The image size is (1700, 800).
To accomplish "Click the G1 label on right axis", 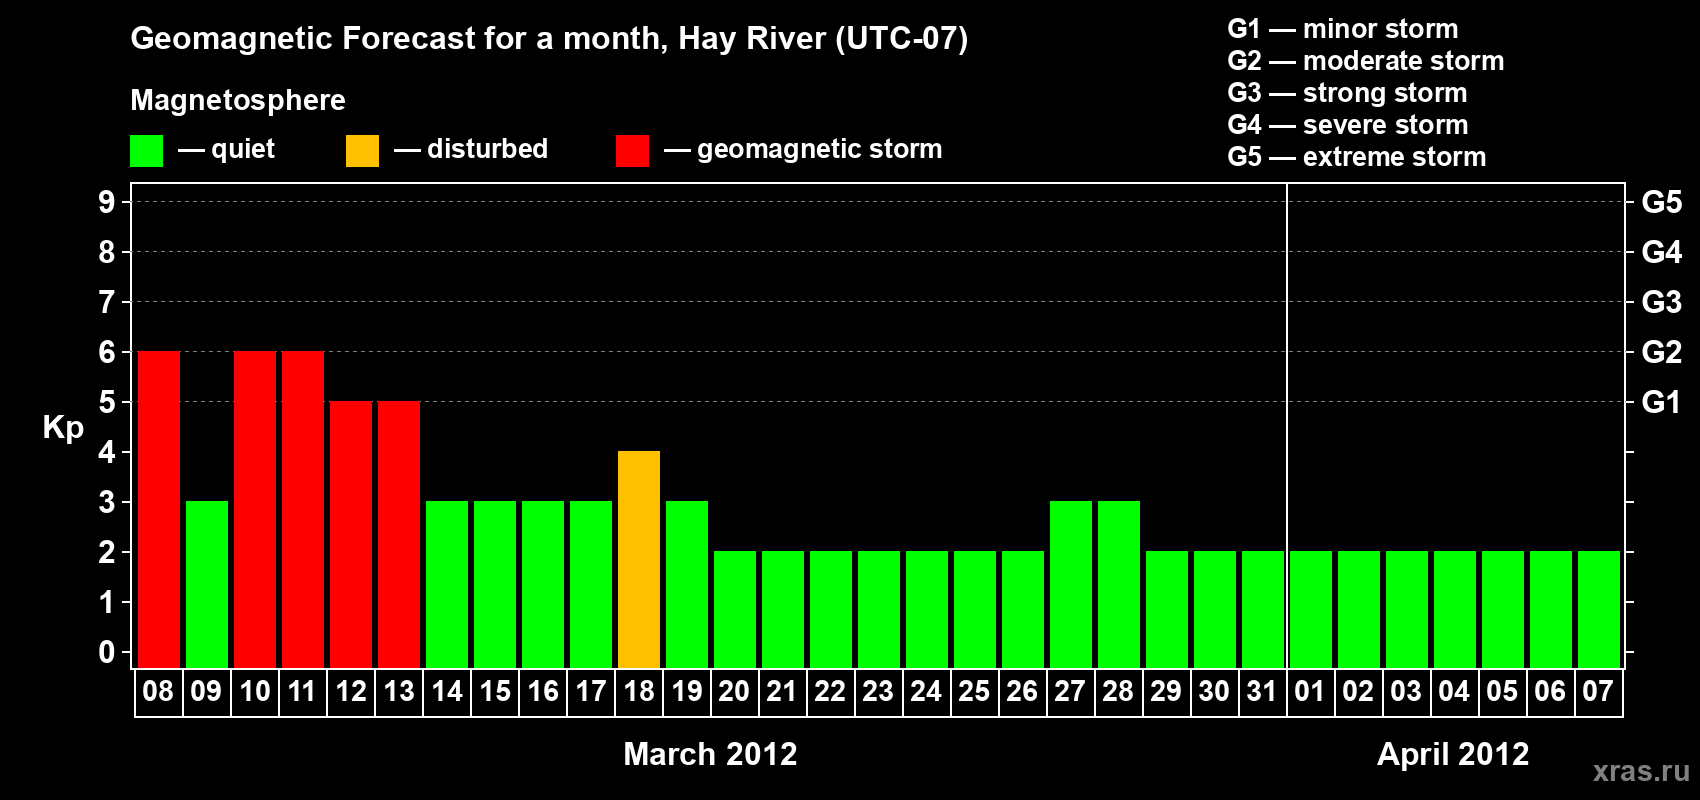I will pos(1662,402).
